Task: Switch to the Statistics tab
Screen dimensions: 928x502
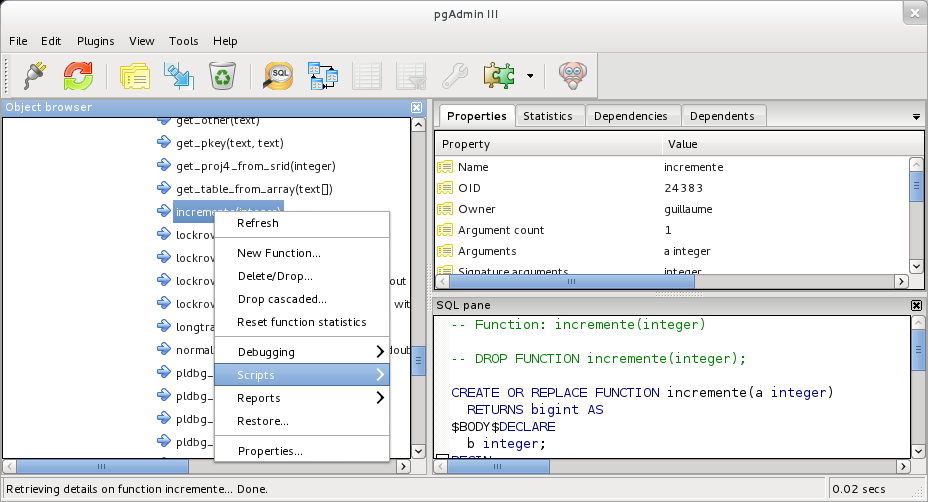Action: 548,116
